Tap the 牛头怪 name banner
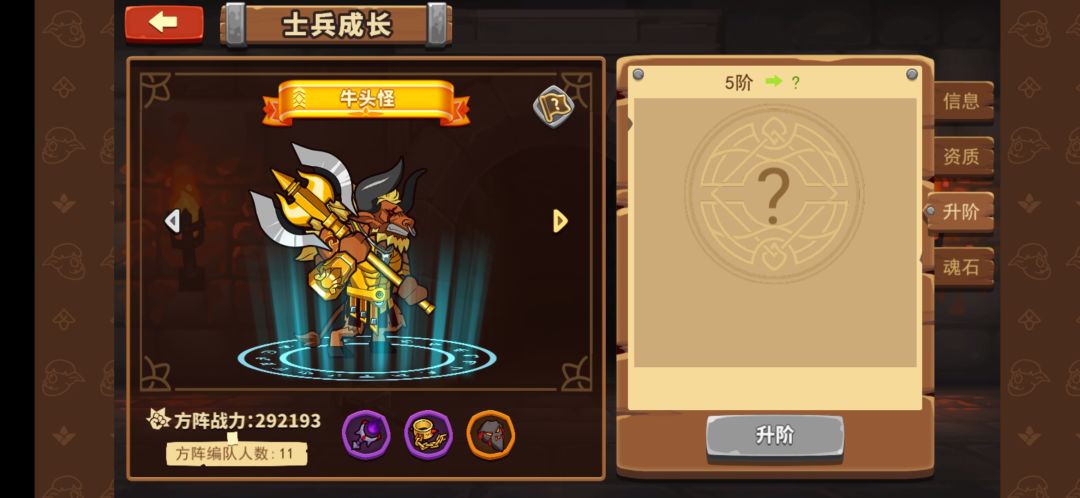 (366, 101)
